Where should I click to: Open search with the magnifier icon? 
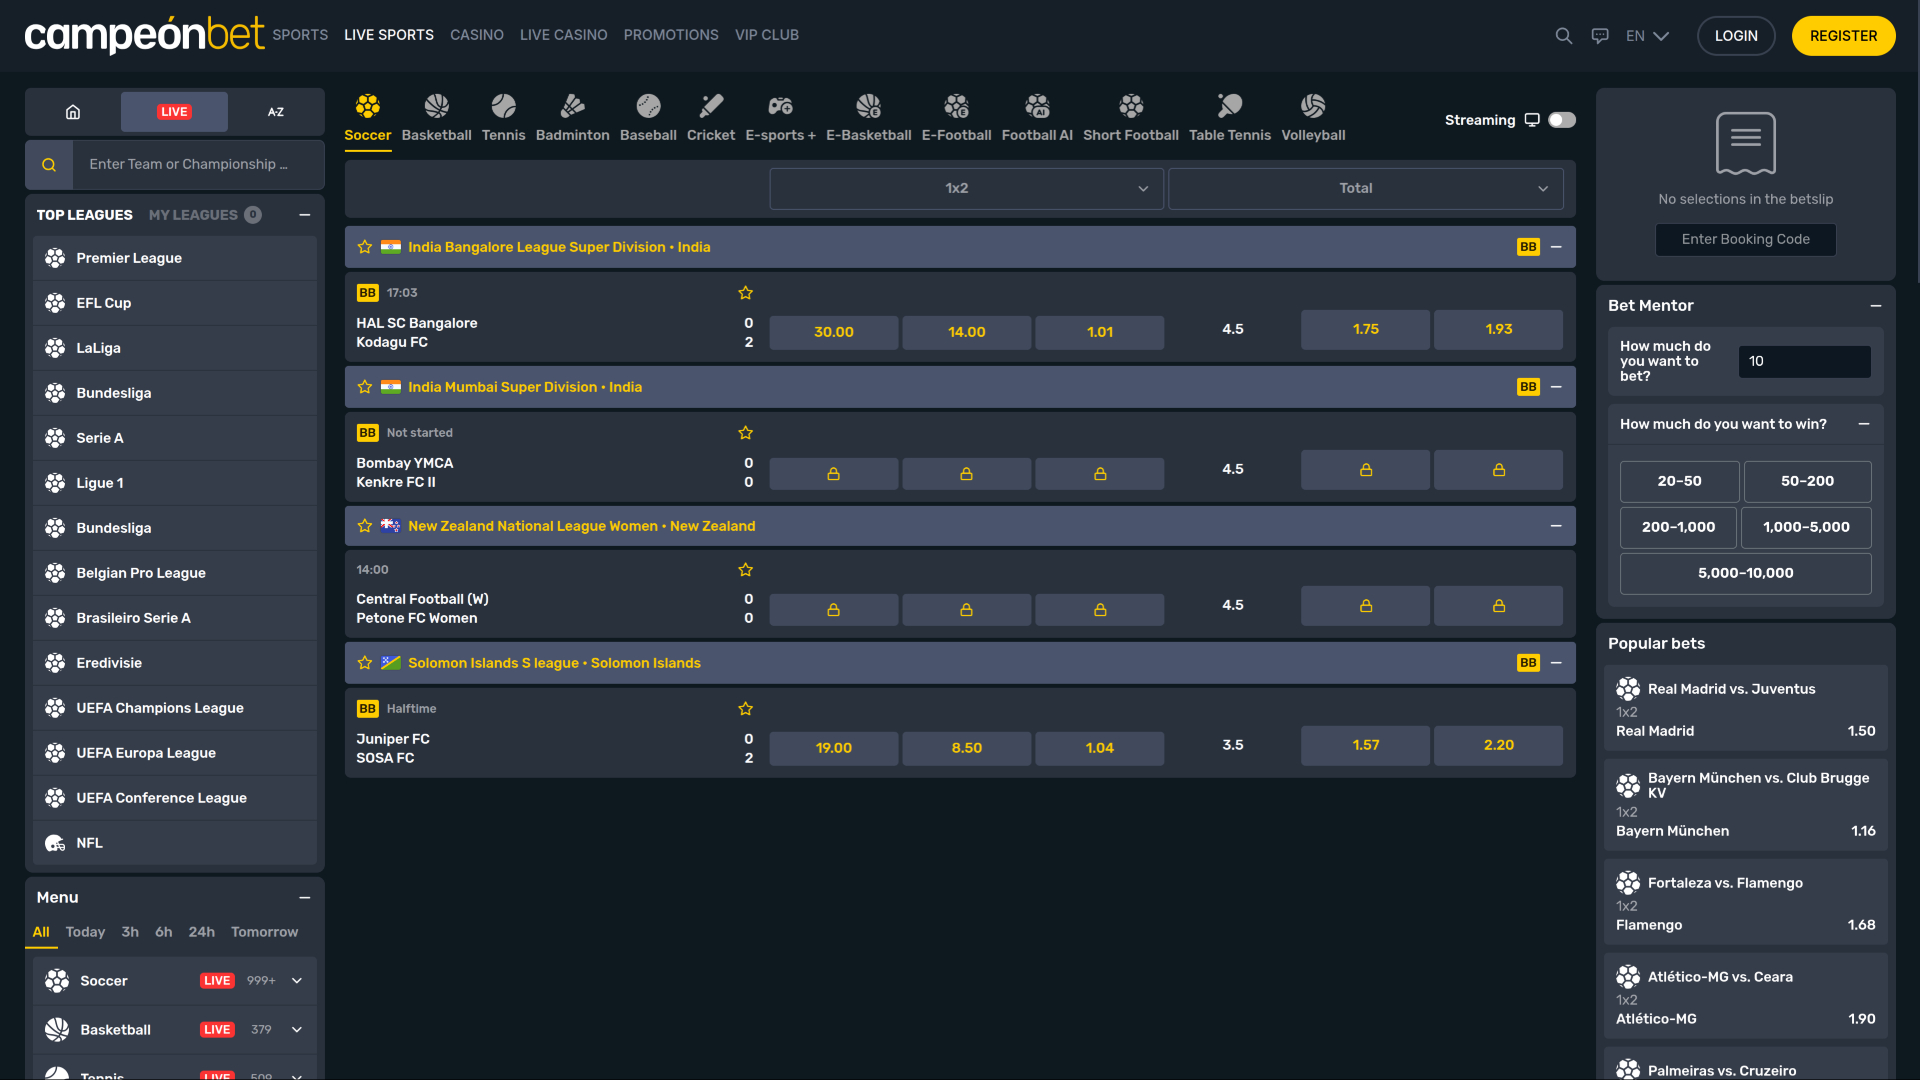click(1562, 35)
